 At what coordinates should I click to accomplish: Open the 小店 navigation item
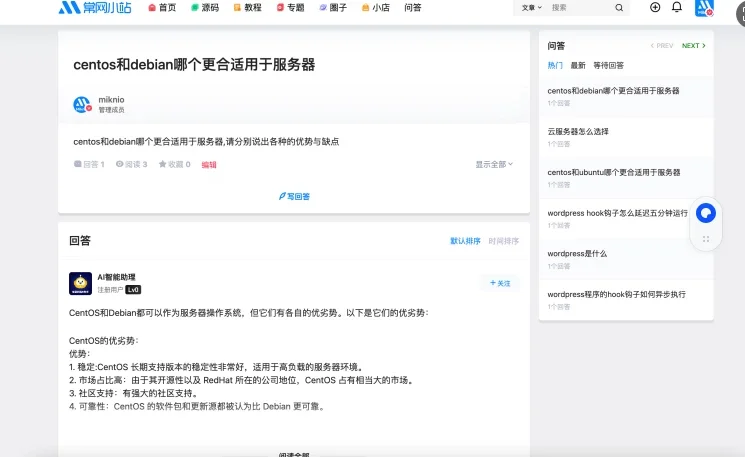point(376,8)
